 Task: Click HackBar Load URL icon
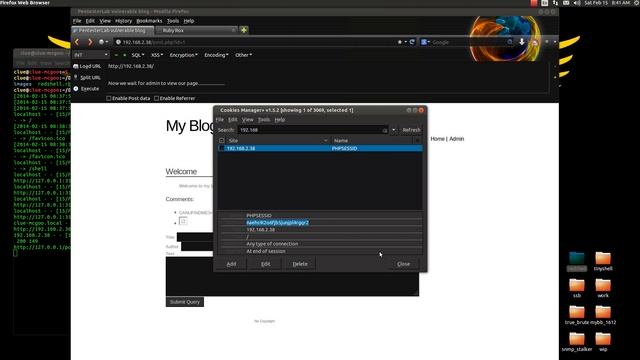pos(76,66)
